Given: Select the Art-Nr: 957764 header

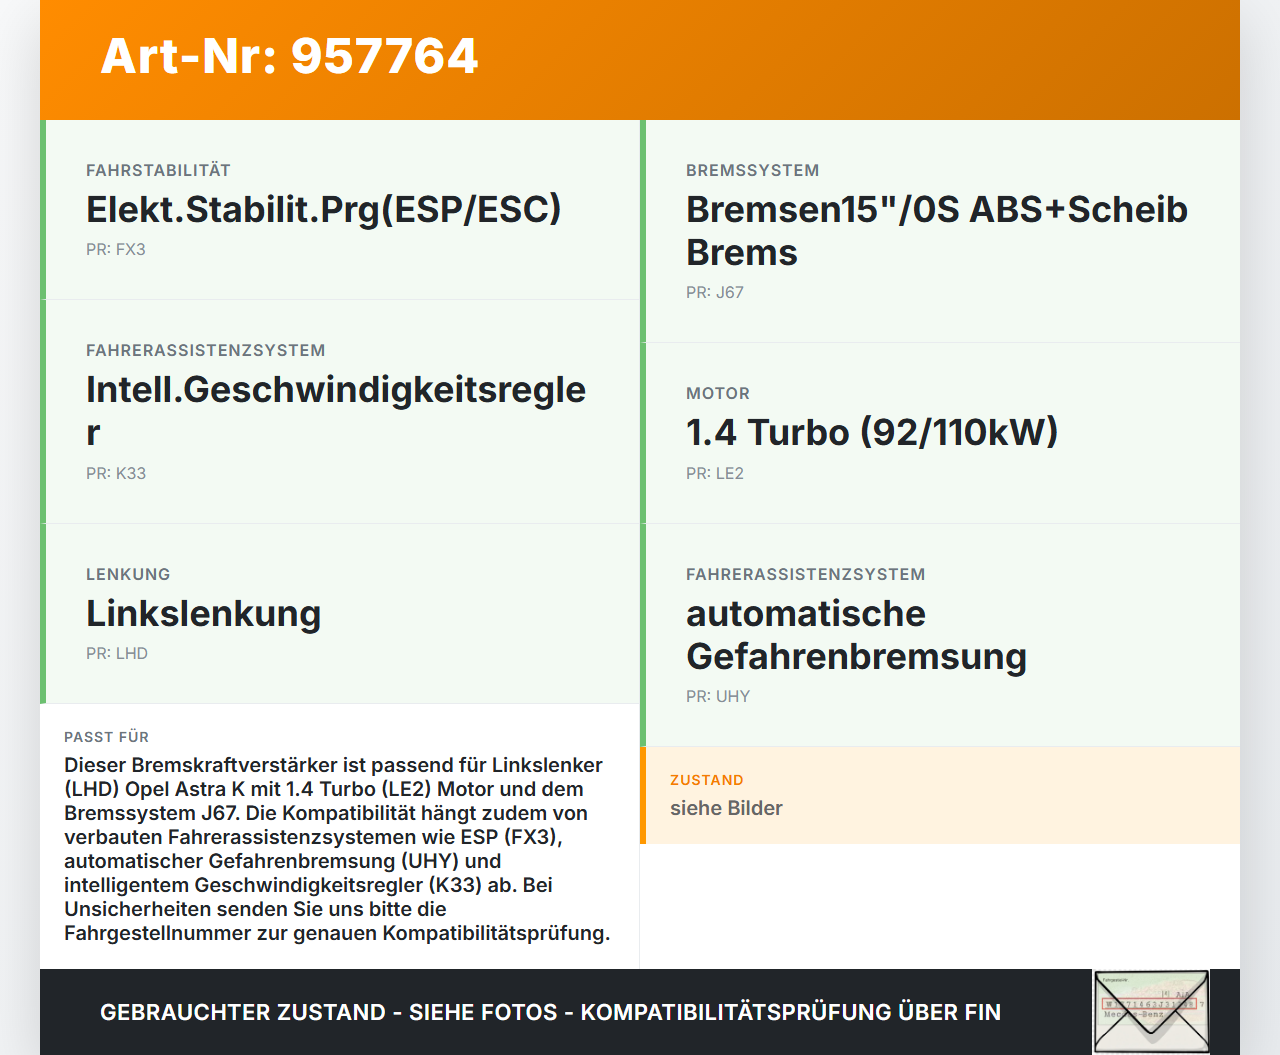Looking at the screenshot, I should pos(289,57).
